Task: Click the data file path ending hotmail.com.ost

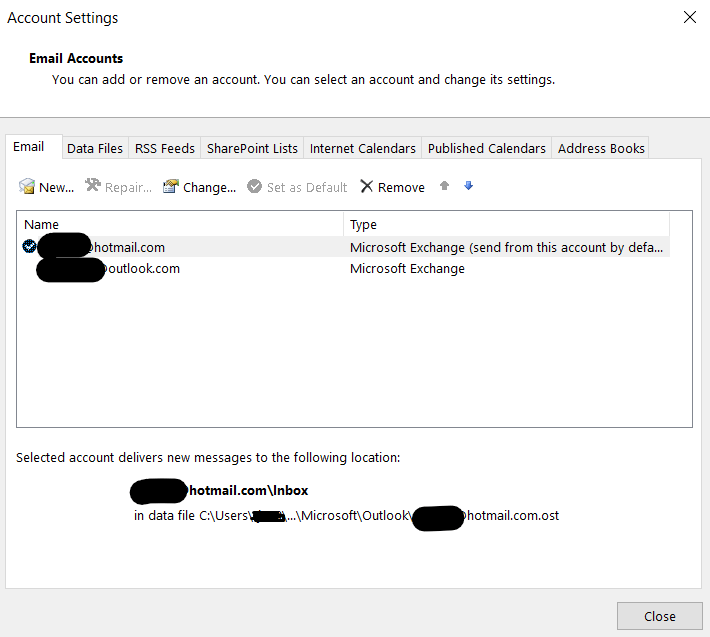Action: [346, 516]
